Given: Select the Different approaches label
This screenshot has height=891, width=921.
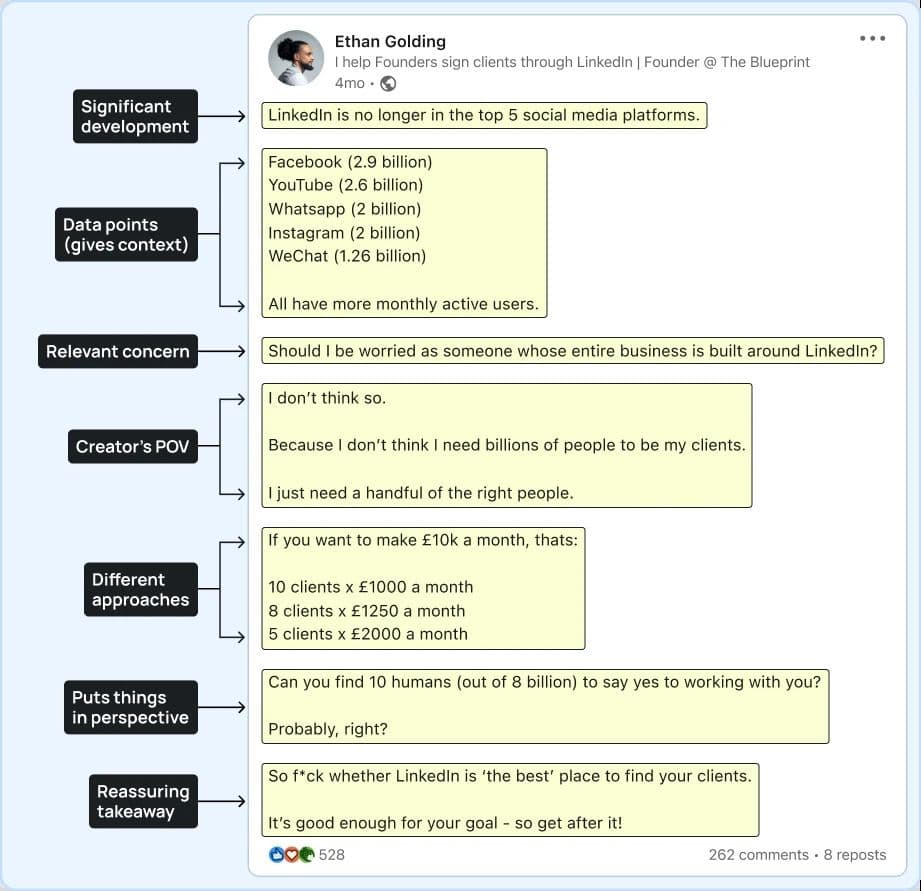Looking at the screenshot, I should (140, 590).
